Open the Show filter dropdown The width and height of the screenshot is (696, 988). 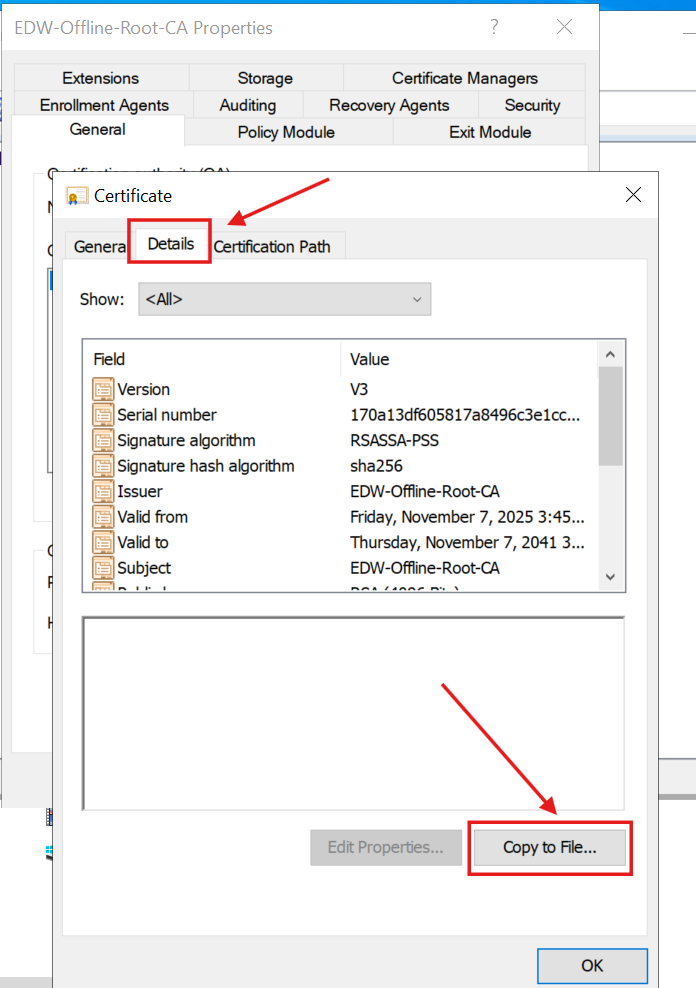pos(285,299)
